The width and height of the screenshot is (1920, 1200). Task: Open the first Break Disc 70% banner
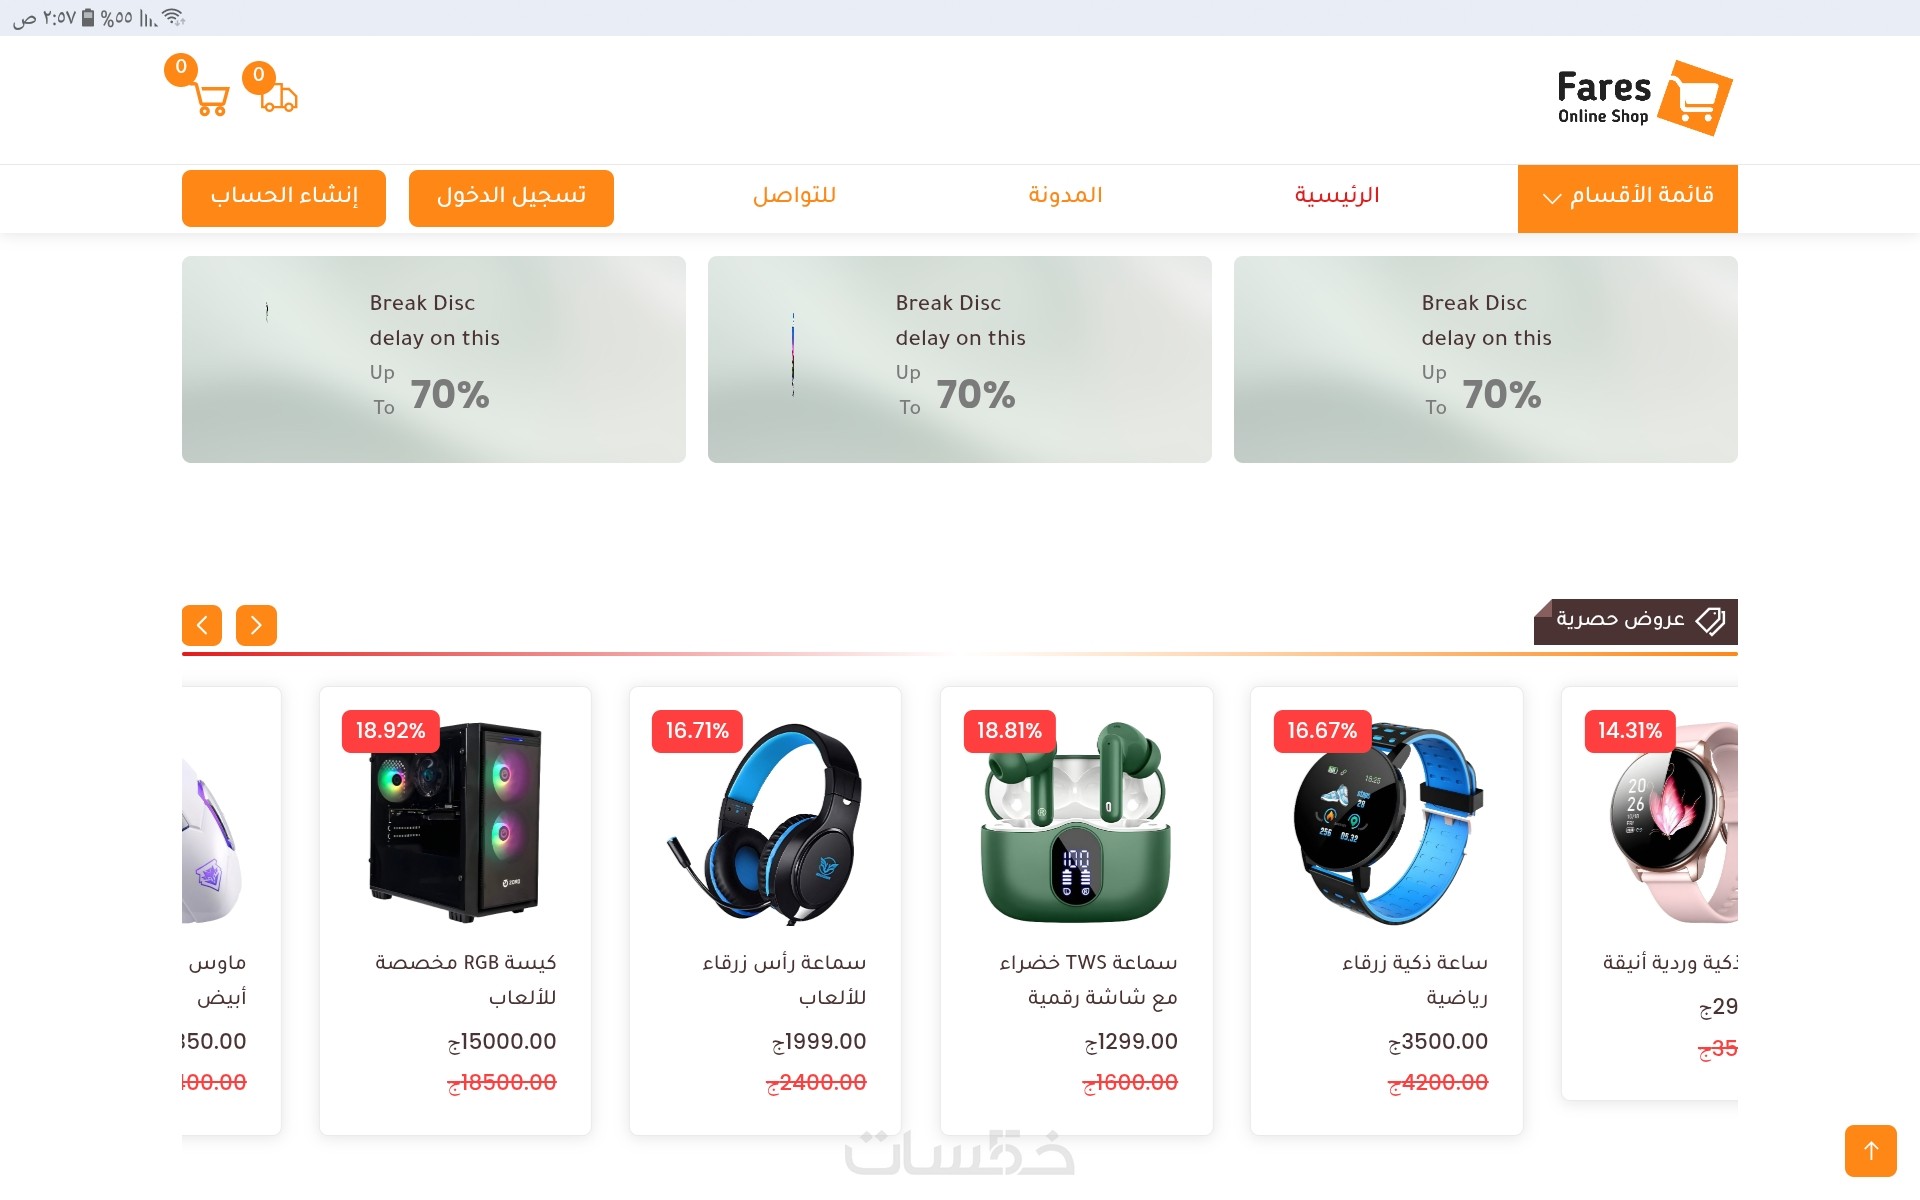coord(434,359)
